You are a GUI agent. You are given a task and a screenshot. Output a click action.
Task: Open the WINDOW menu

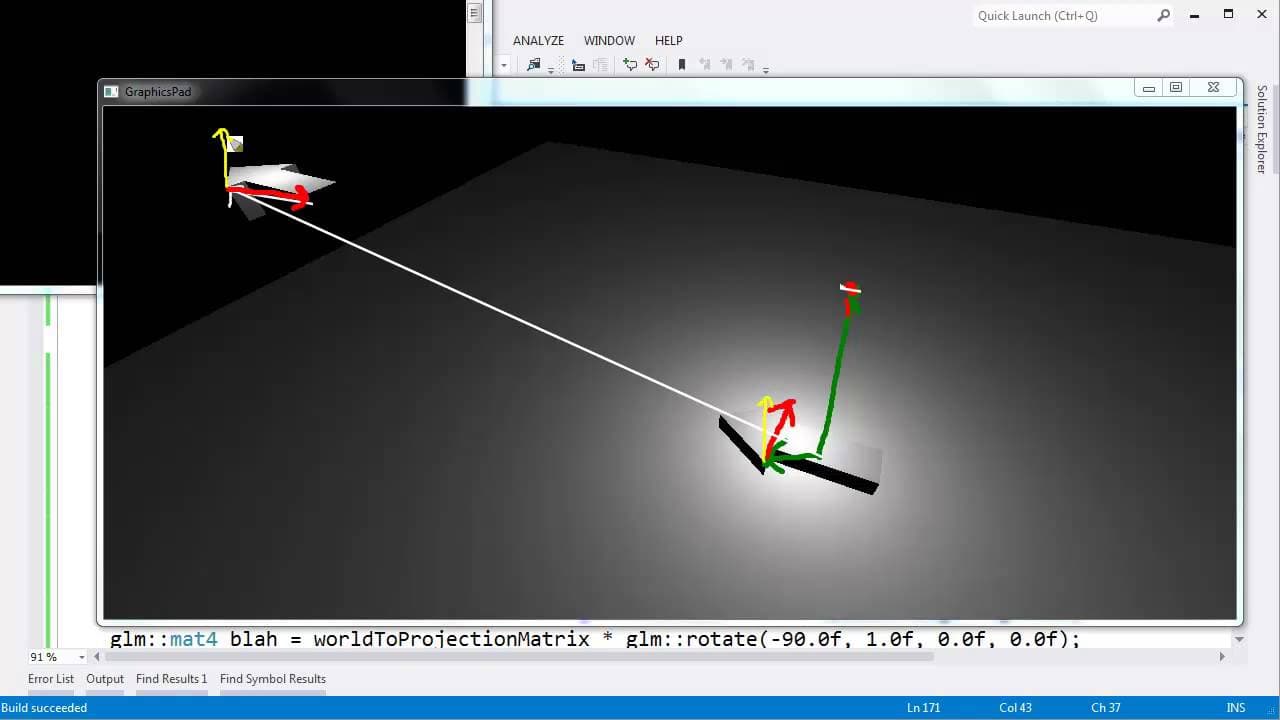(609, 41)
